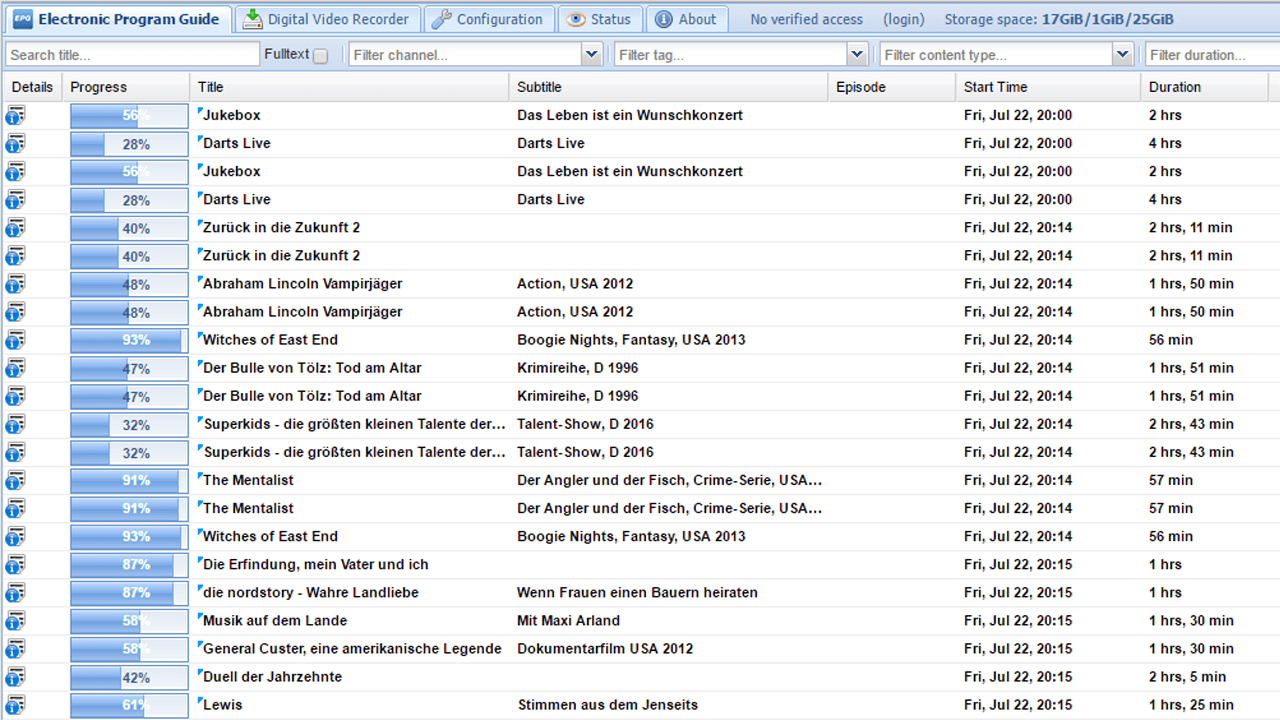Viewport: 1280px width, 720px height.
Task: Click the Search title input field
Action: (132, 55)
